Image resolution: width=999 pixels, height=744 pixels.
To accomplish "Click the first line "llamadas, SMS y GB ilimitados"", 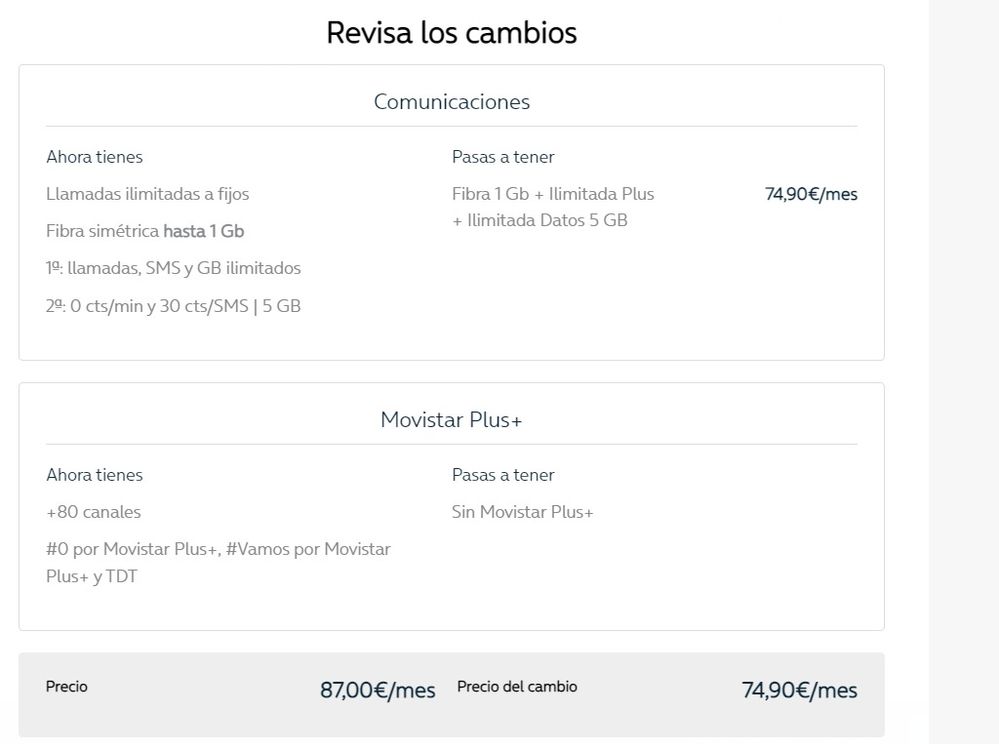I will point(173,268).
